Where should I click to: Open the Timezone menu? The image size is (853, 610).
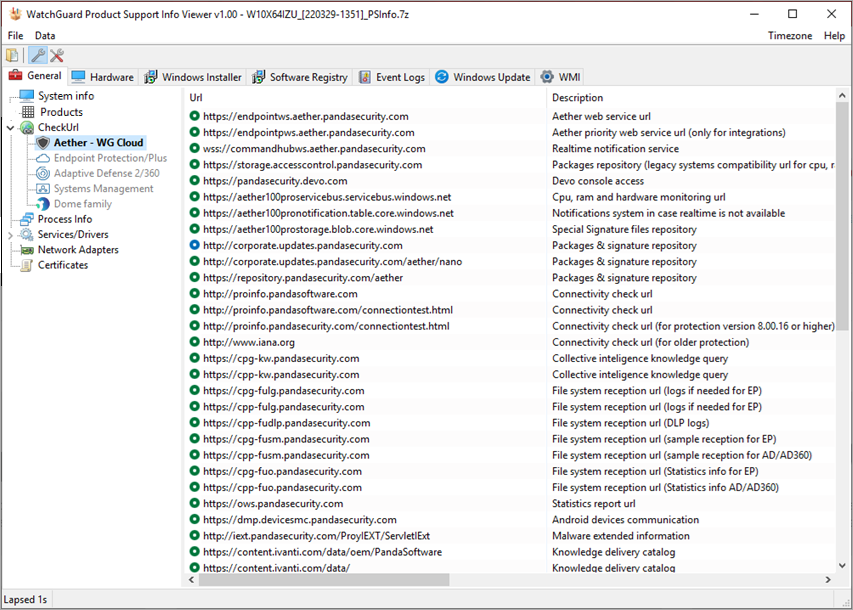pos(790,35)
